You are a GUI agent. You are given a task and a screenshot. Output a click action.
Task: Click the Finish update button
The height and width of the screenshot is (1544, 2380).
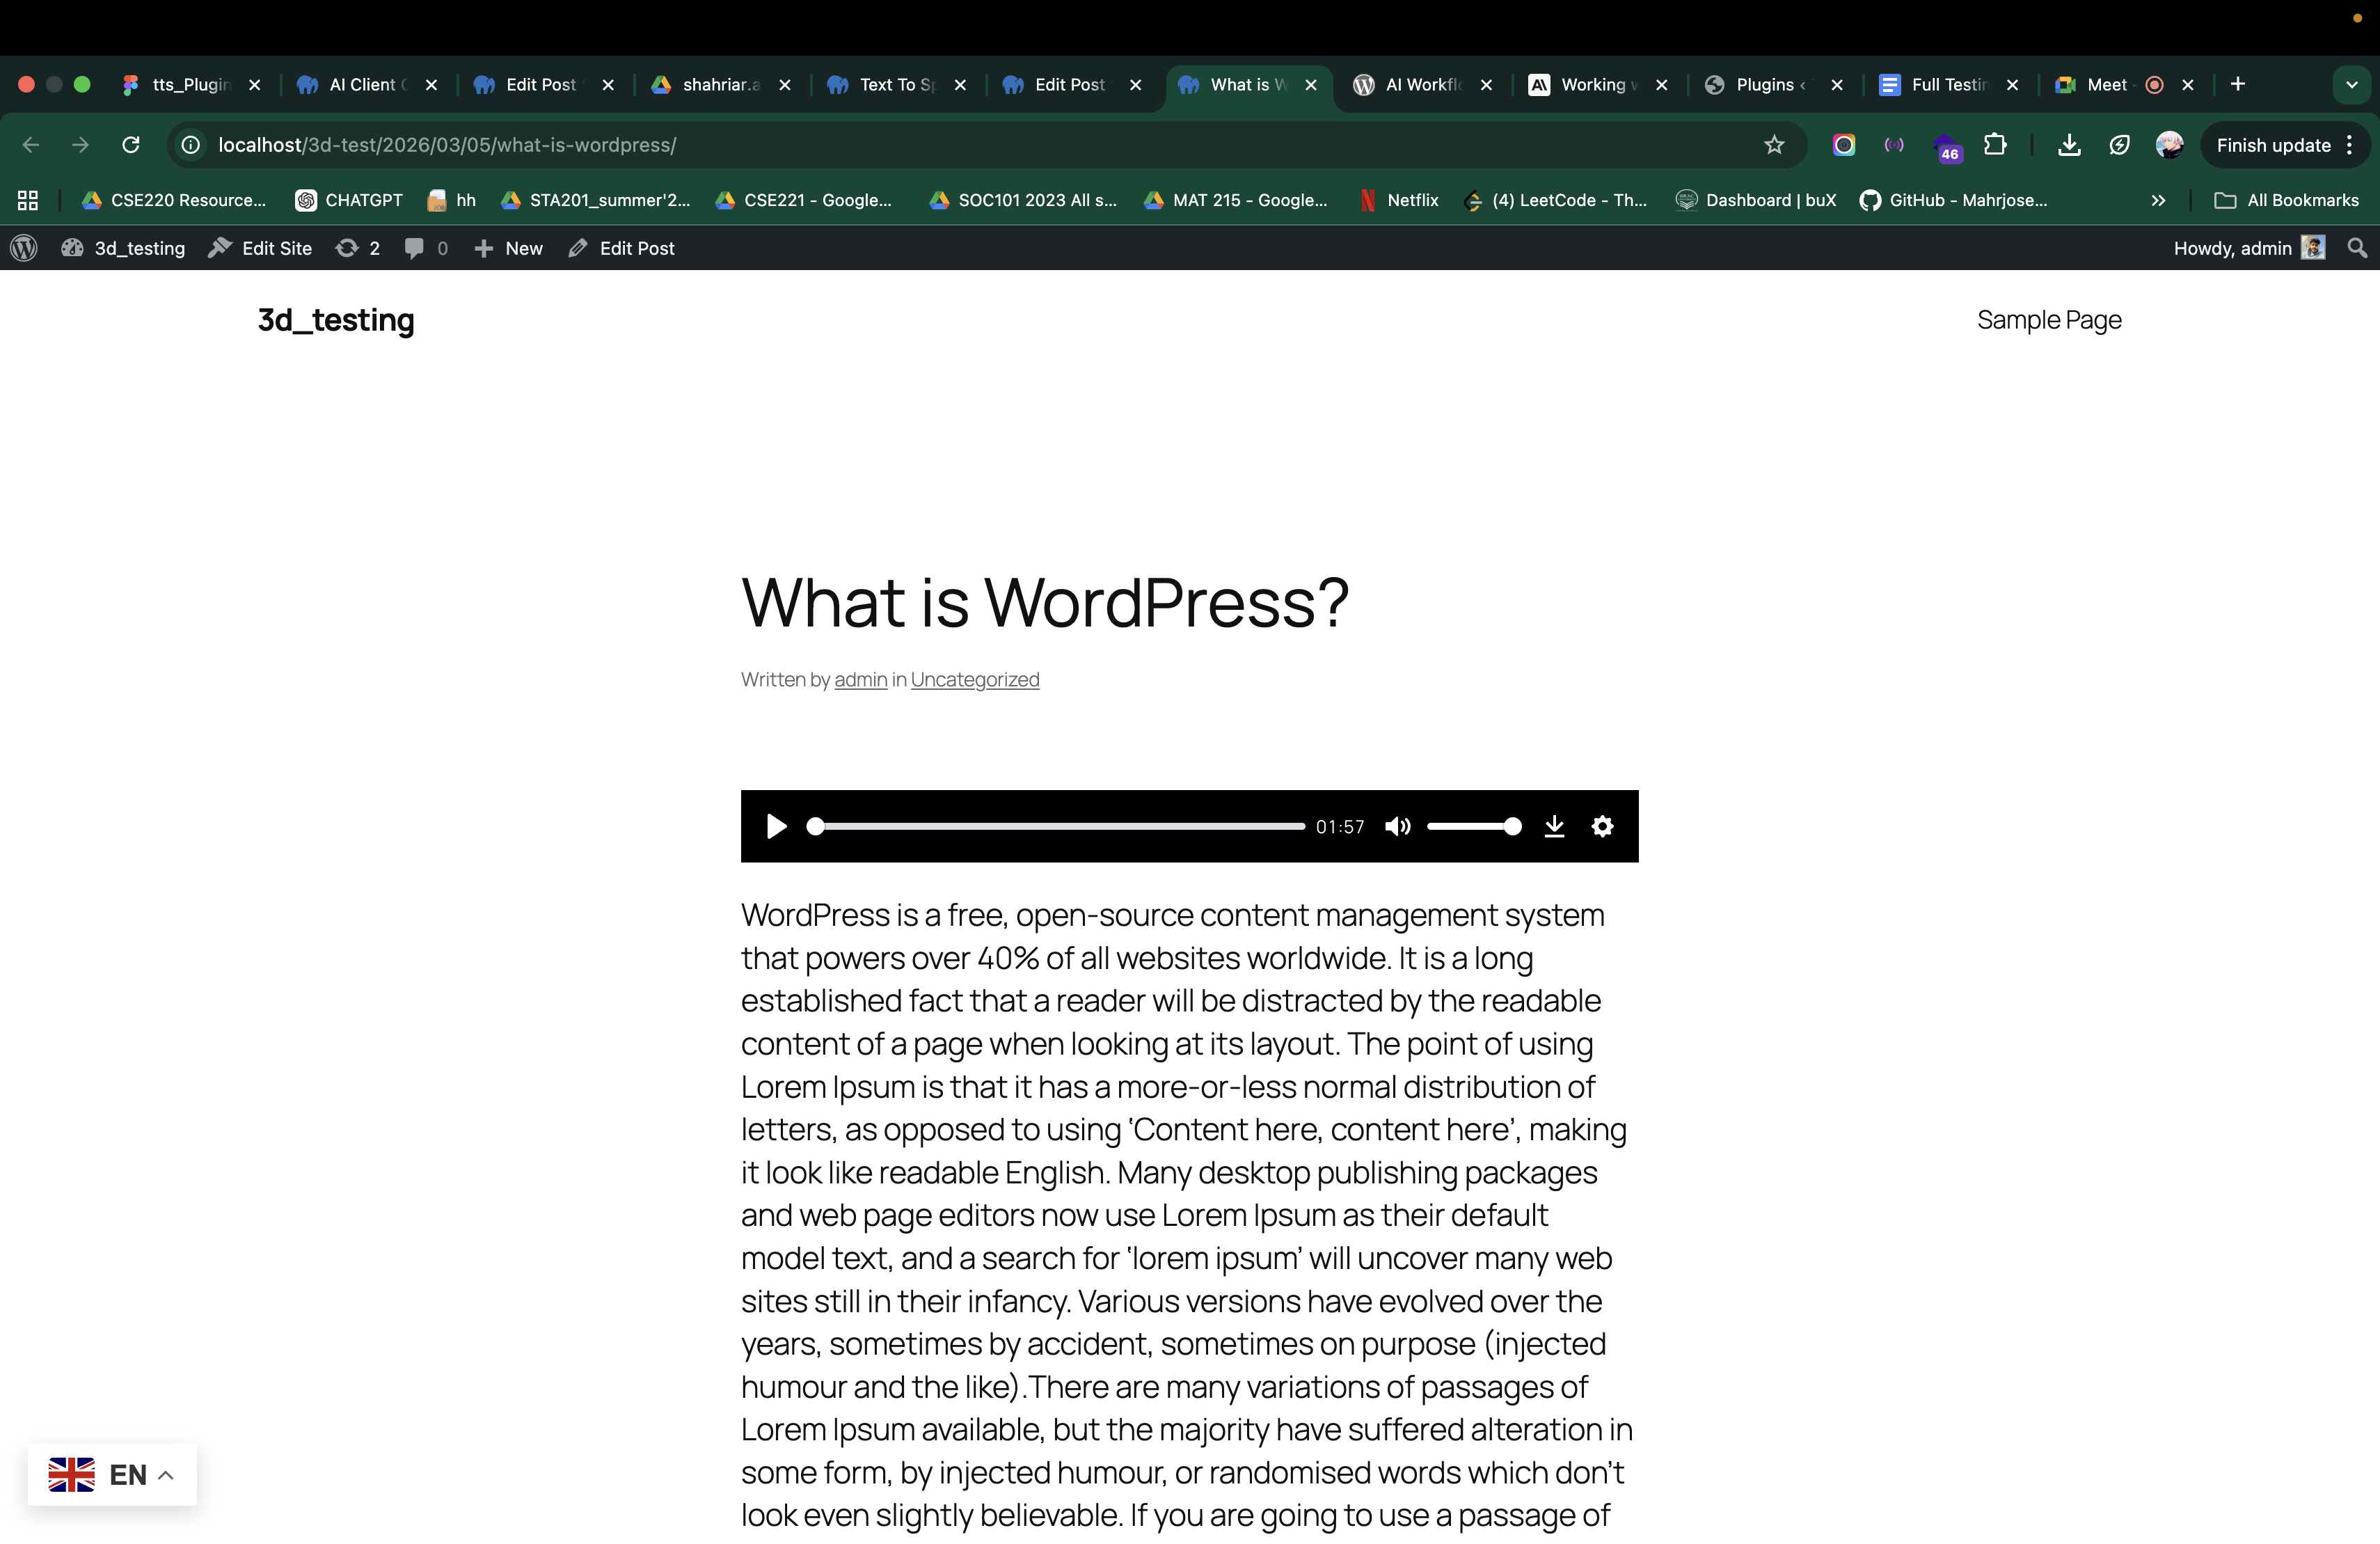pyautogui.click(x=2273, y=145)
